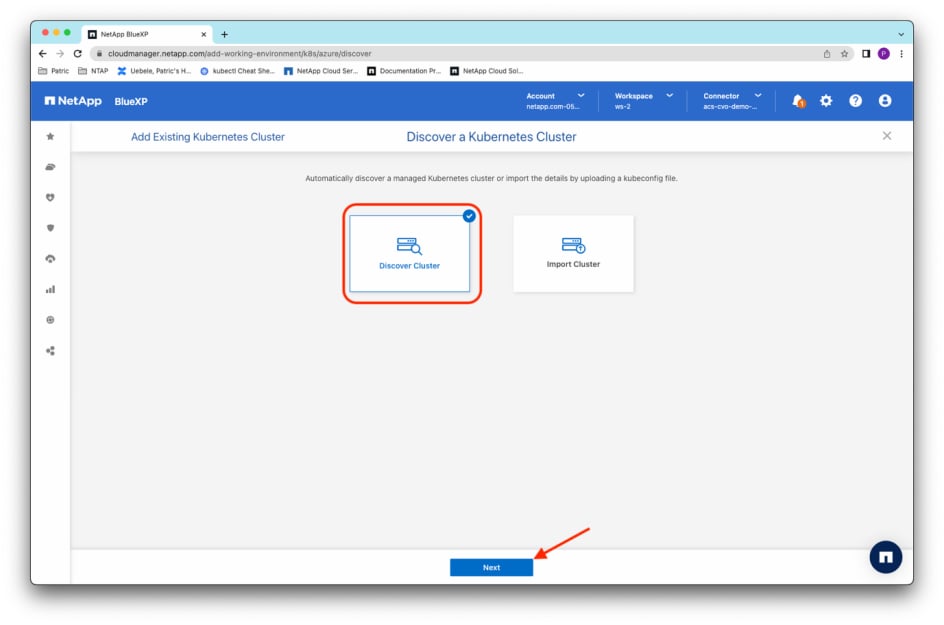Viewport: 944px width, 625px height.
Task: Open the Patric bookmarks folder
Action: click(54, 71)
